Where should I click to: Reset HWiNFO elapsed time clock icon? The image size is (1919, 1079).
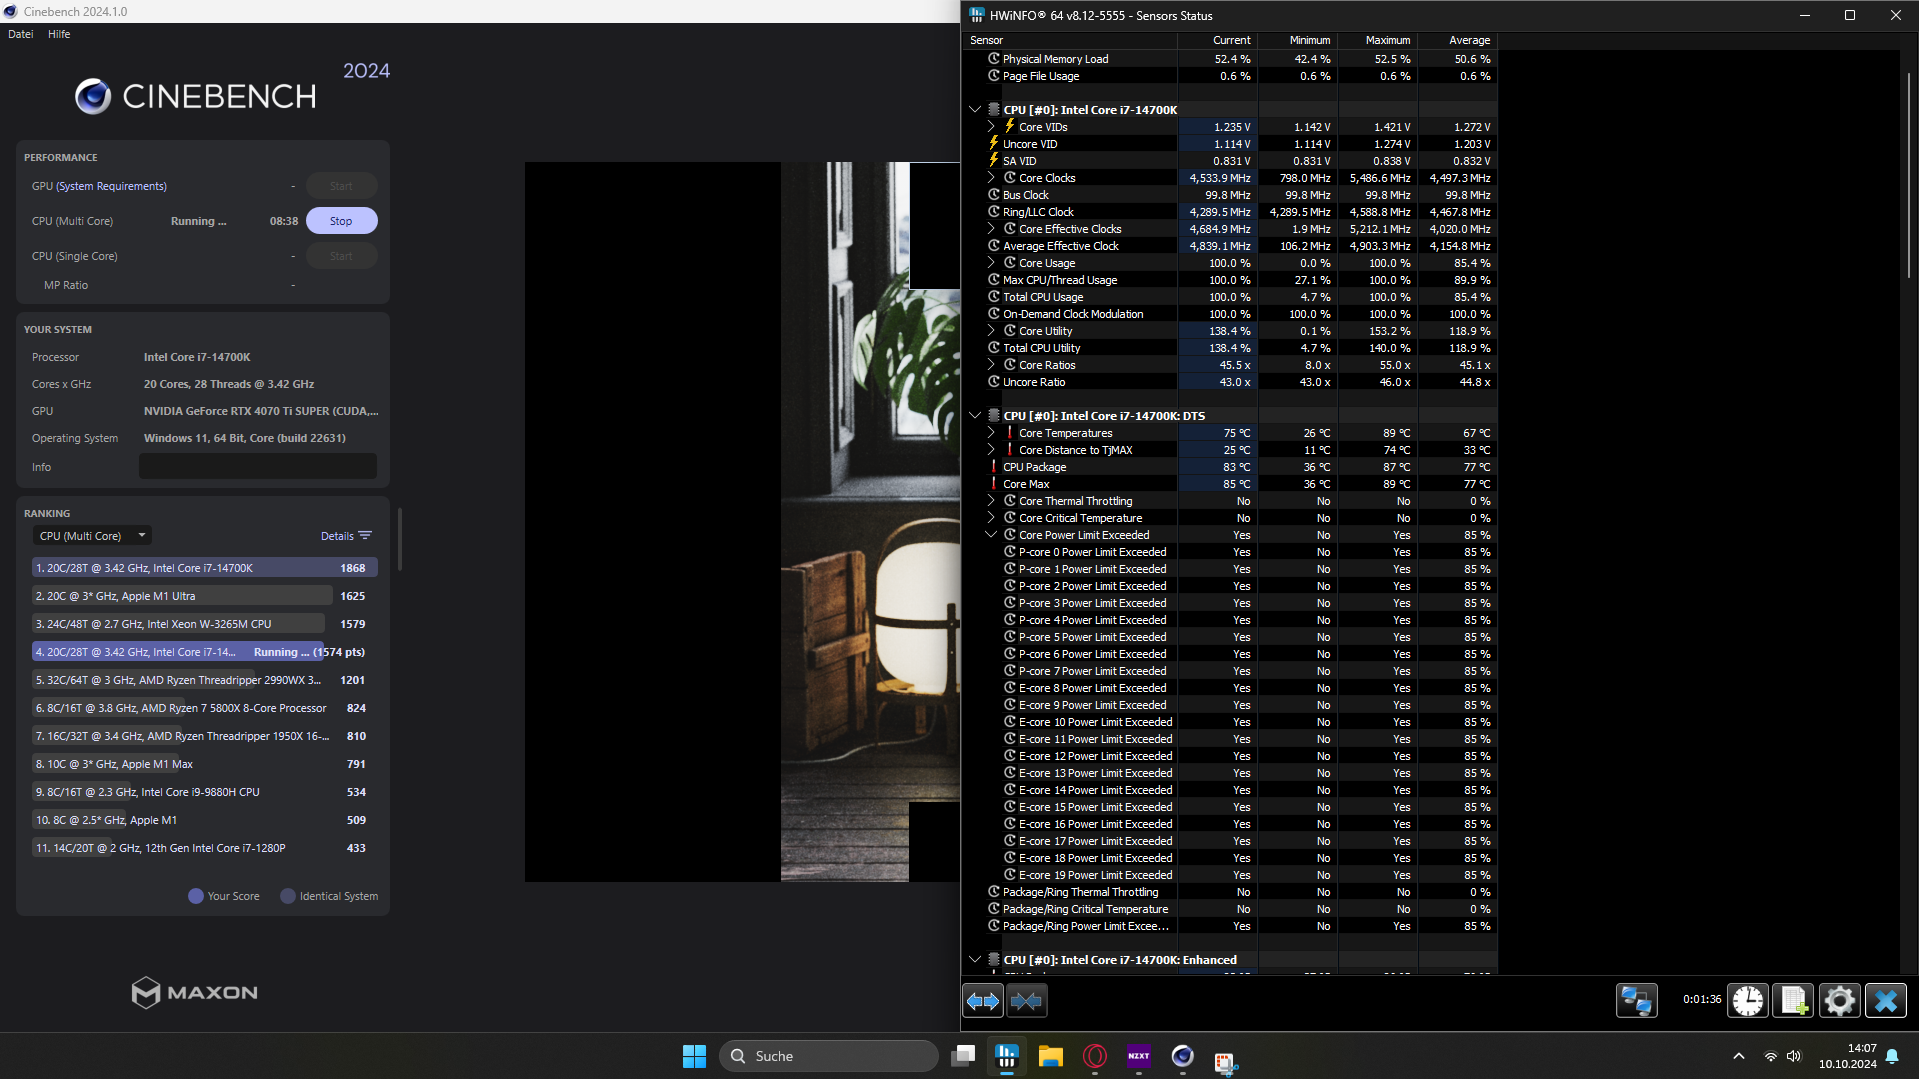point(1748,1000)
